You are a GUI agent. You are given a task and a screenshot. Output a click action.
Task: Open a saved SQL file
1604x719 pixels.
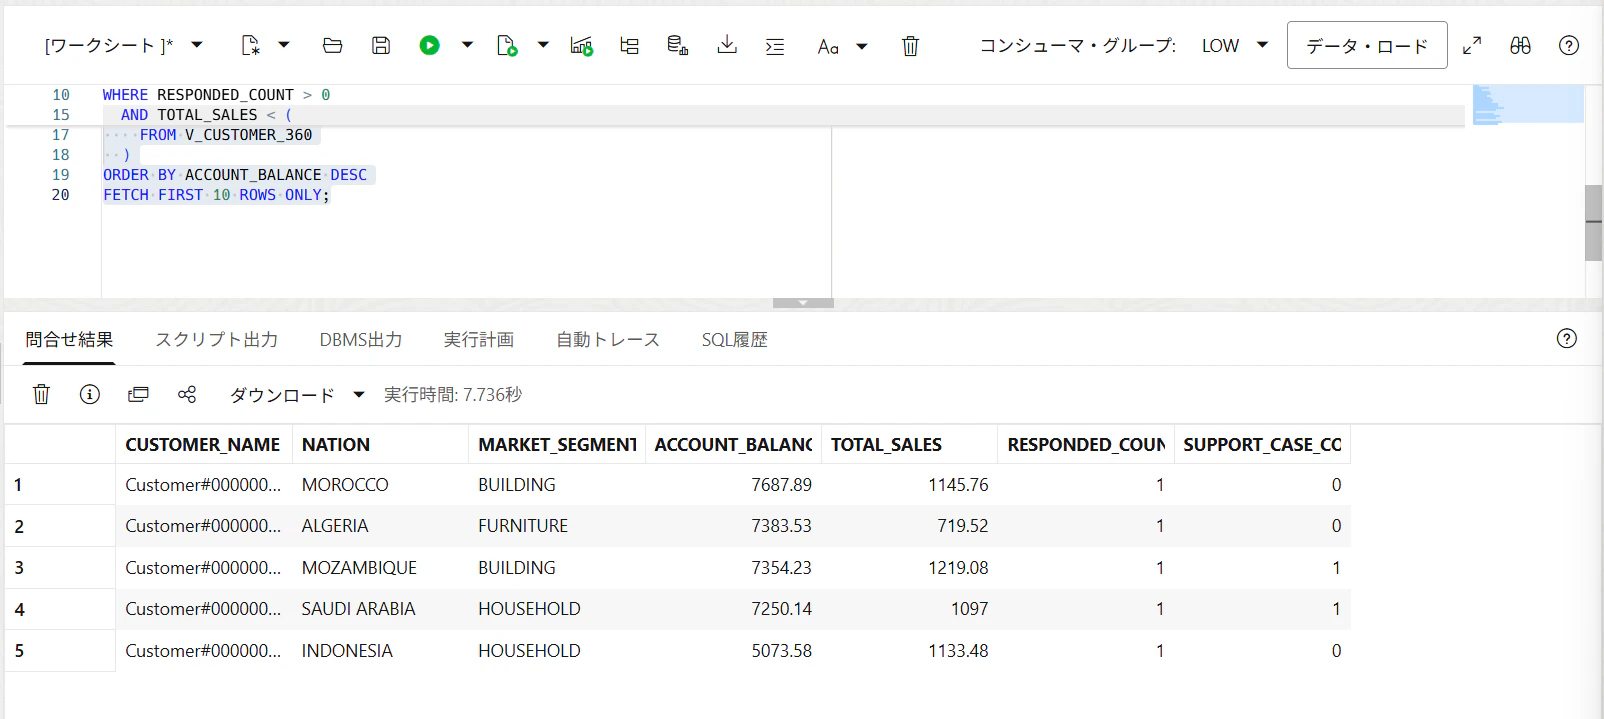(333, 45)
